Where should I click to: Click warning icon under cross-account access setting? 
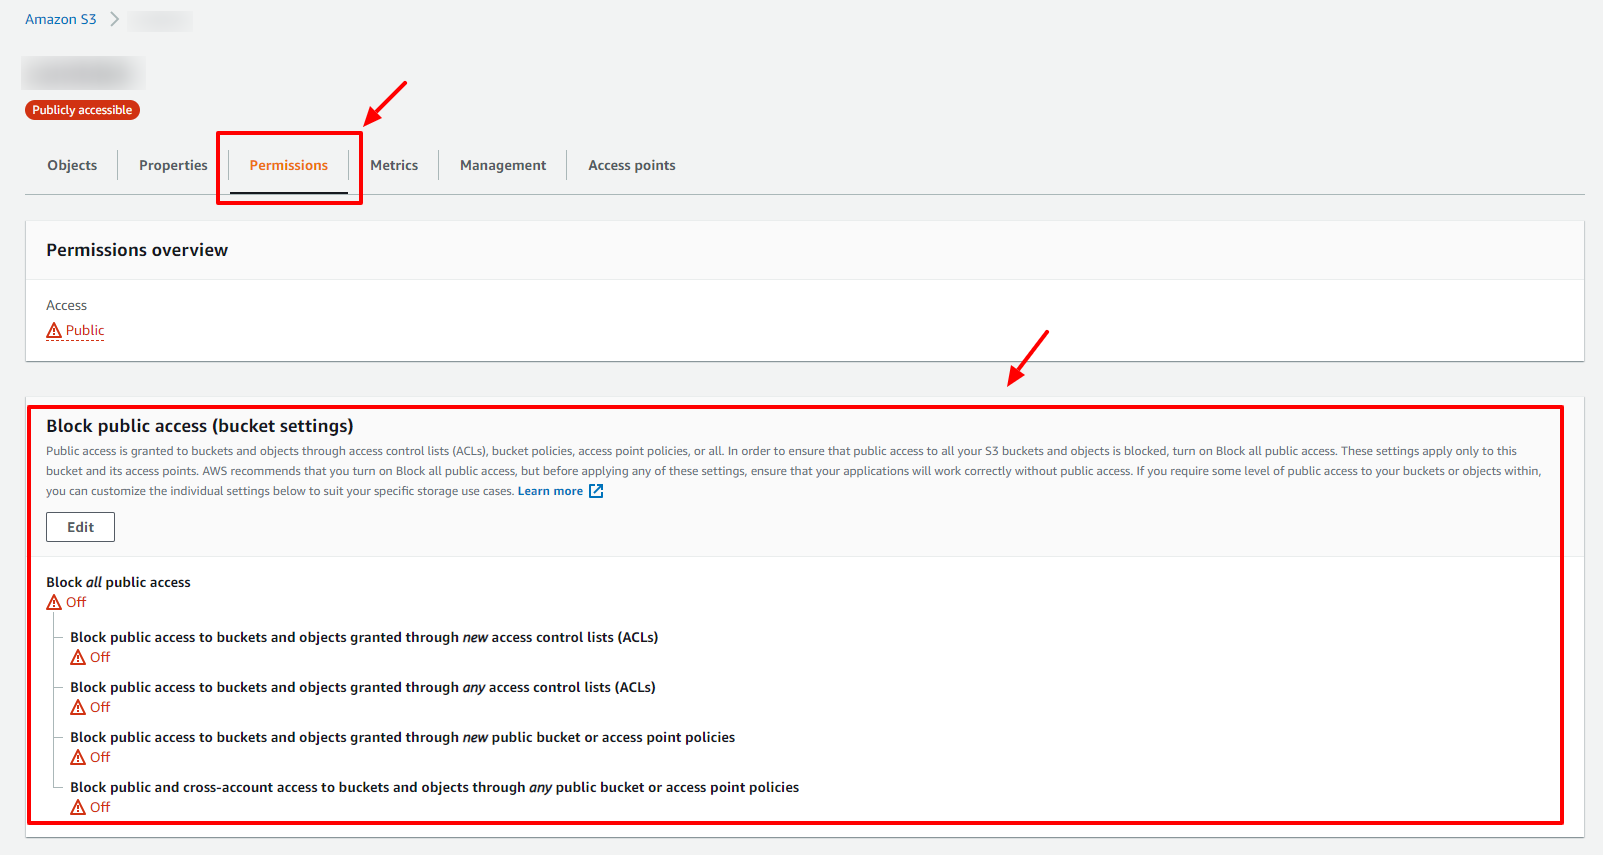click(x=78, y=807)
